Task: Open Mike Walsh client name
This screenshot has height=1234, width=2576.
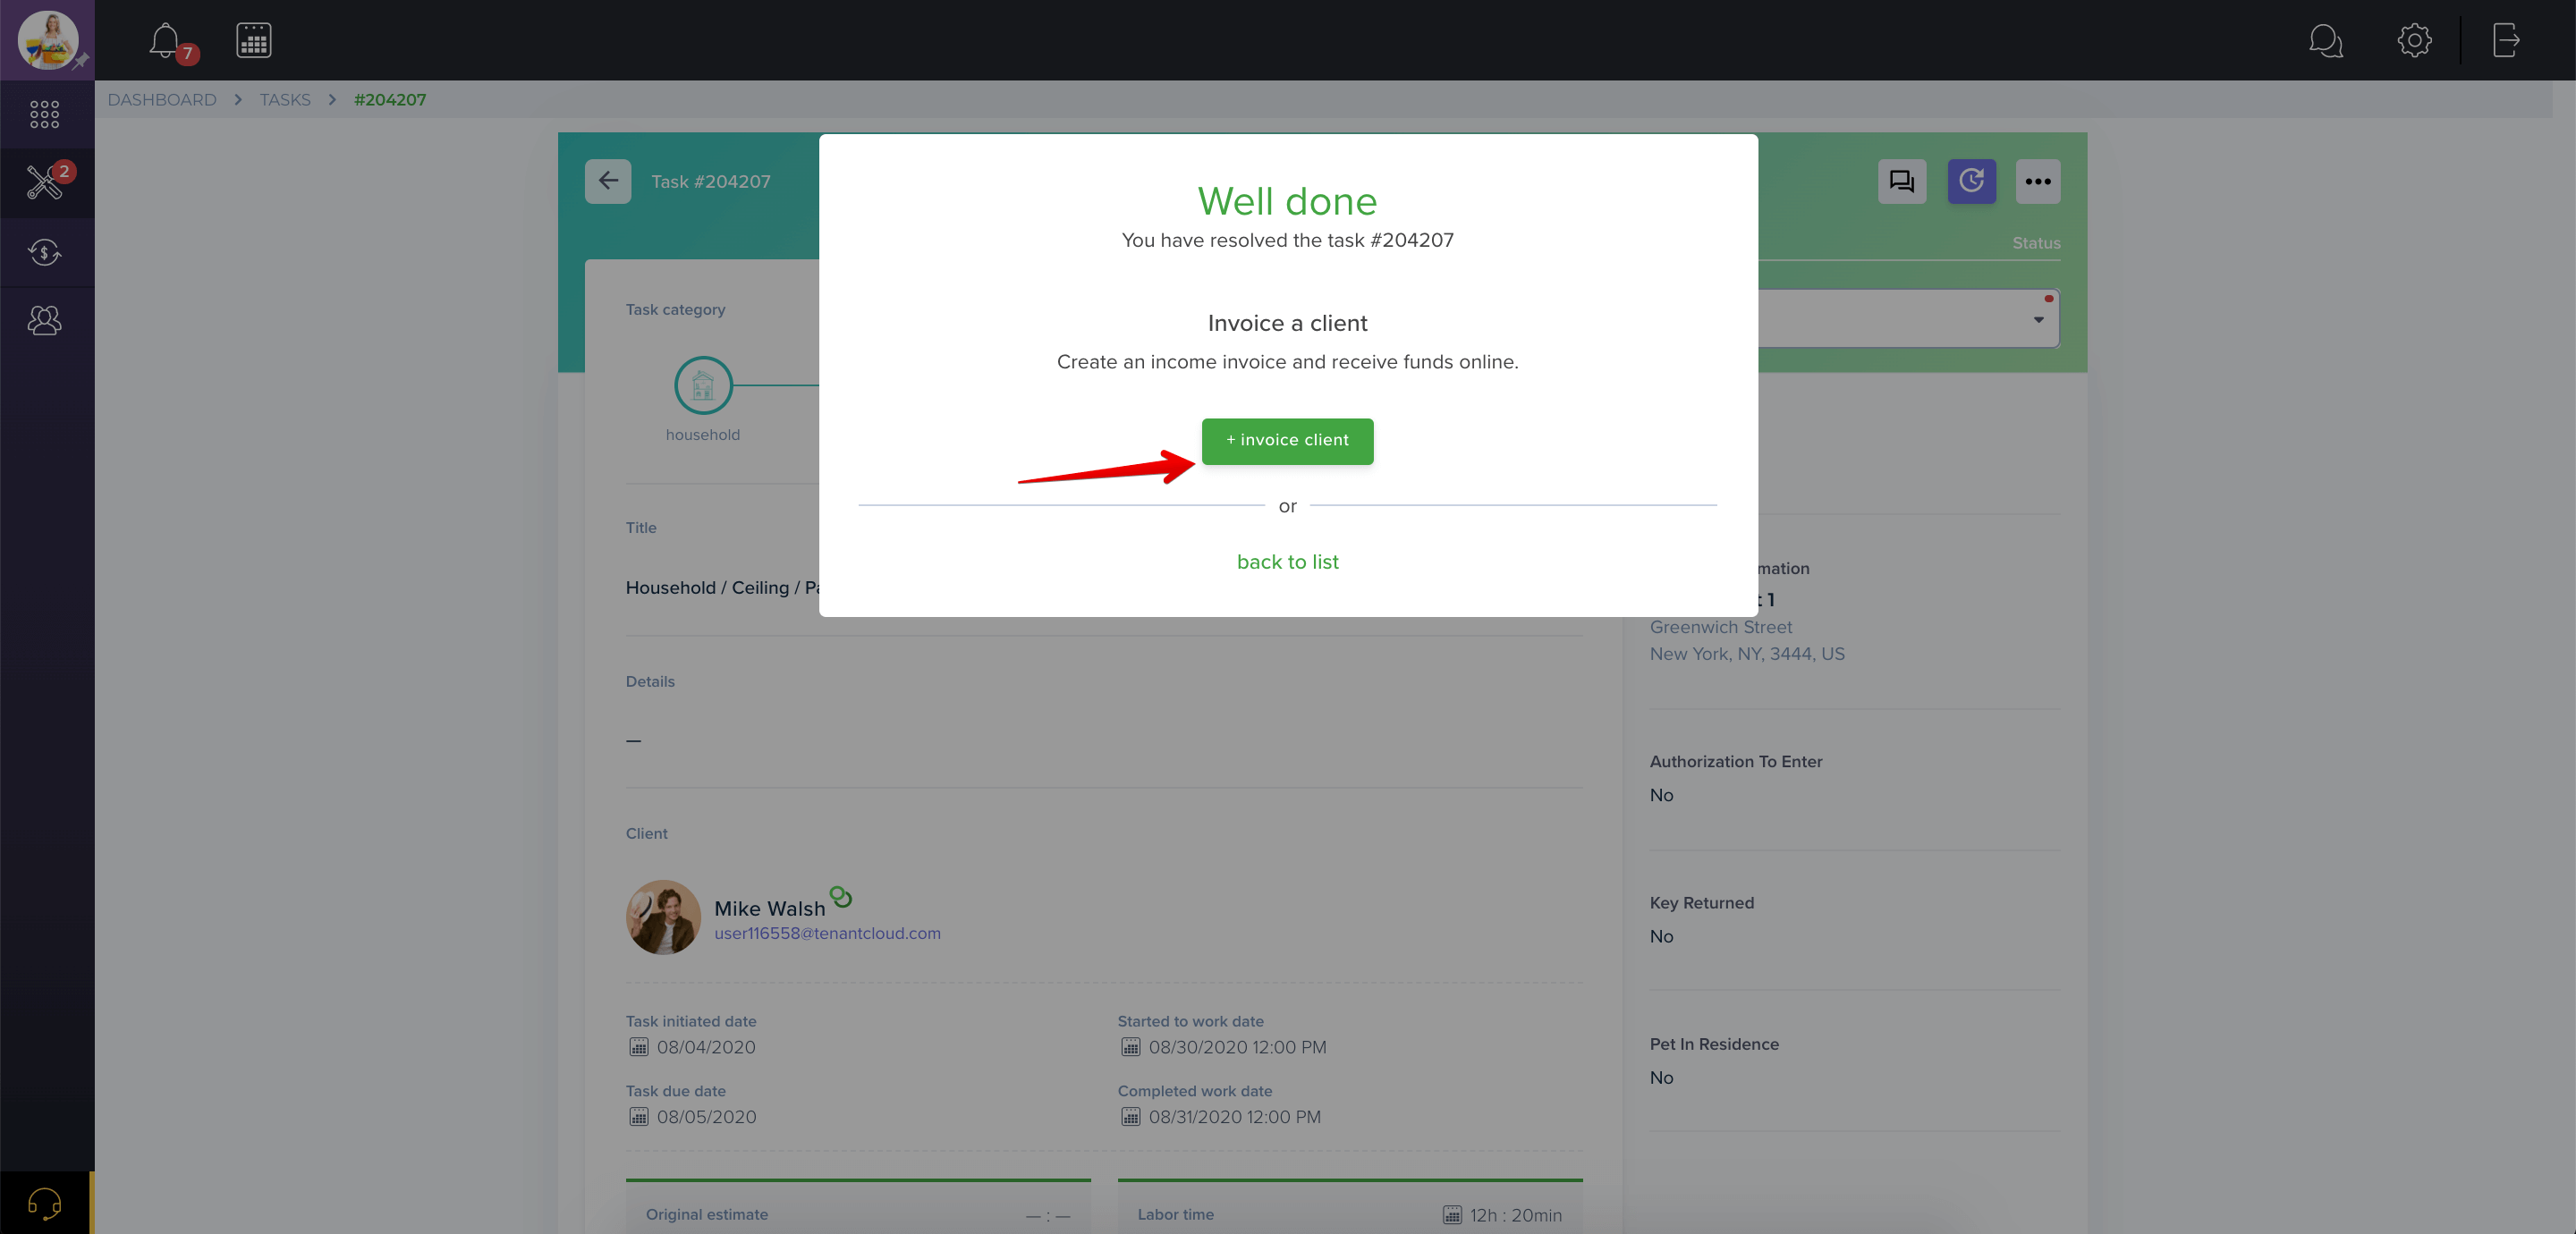Action: pyautogui.click(x=770, y=908)
